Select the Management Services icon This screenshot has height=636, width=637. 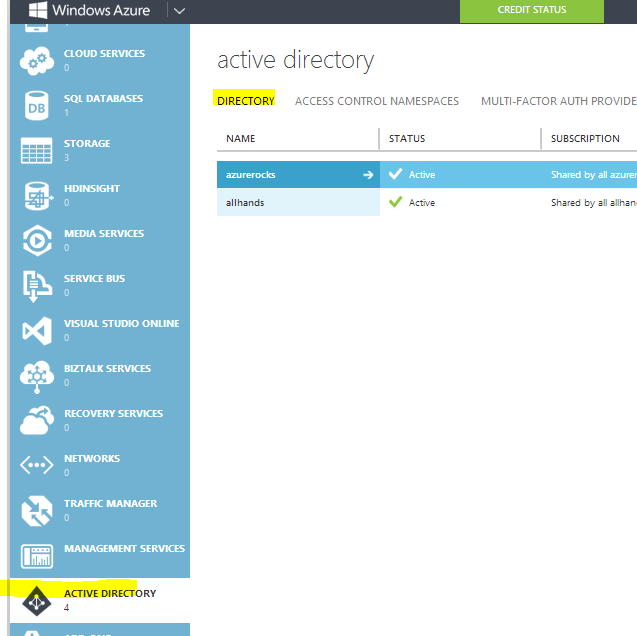point(37,556)
